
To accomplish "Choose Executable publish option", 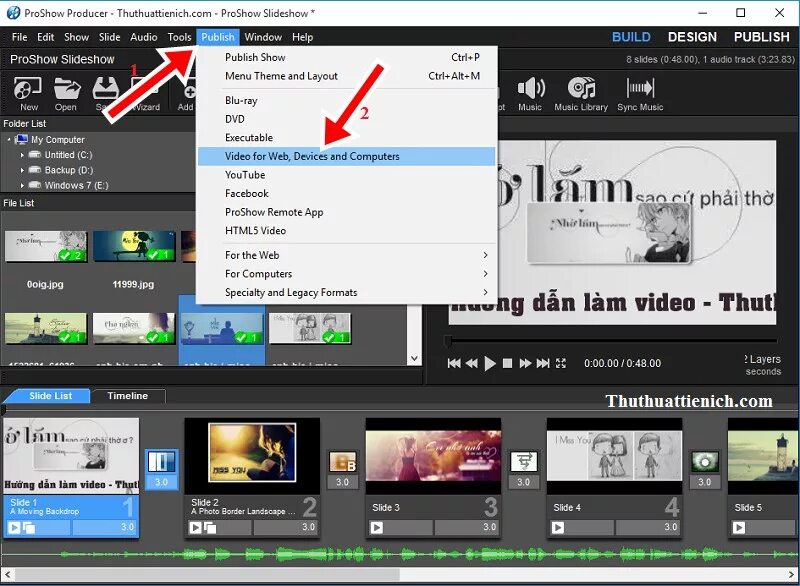I will tap(346, 138).
